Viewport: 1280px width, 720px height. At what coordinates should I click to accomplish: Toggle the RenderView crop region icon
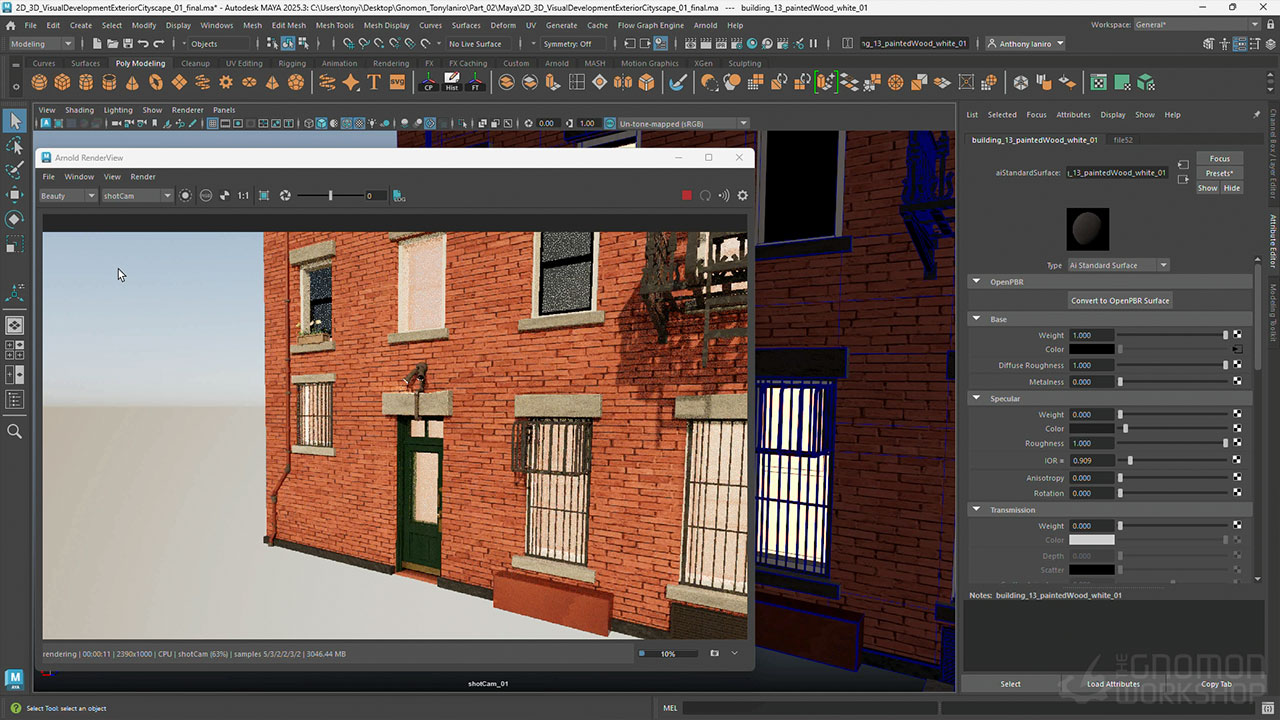(x=264, y=196)
